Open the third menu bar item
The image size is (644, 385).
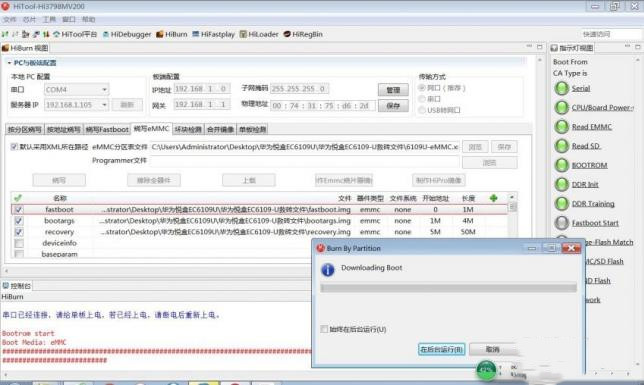point(49,19)
